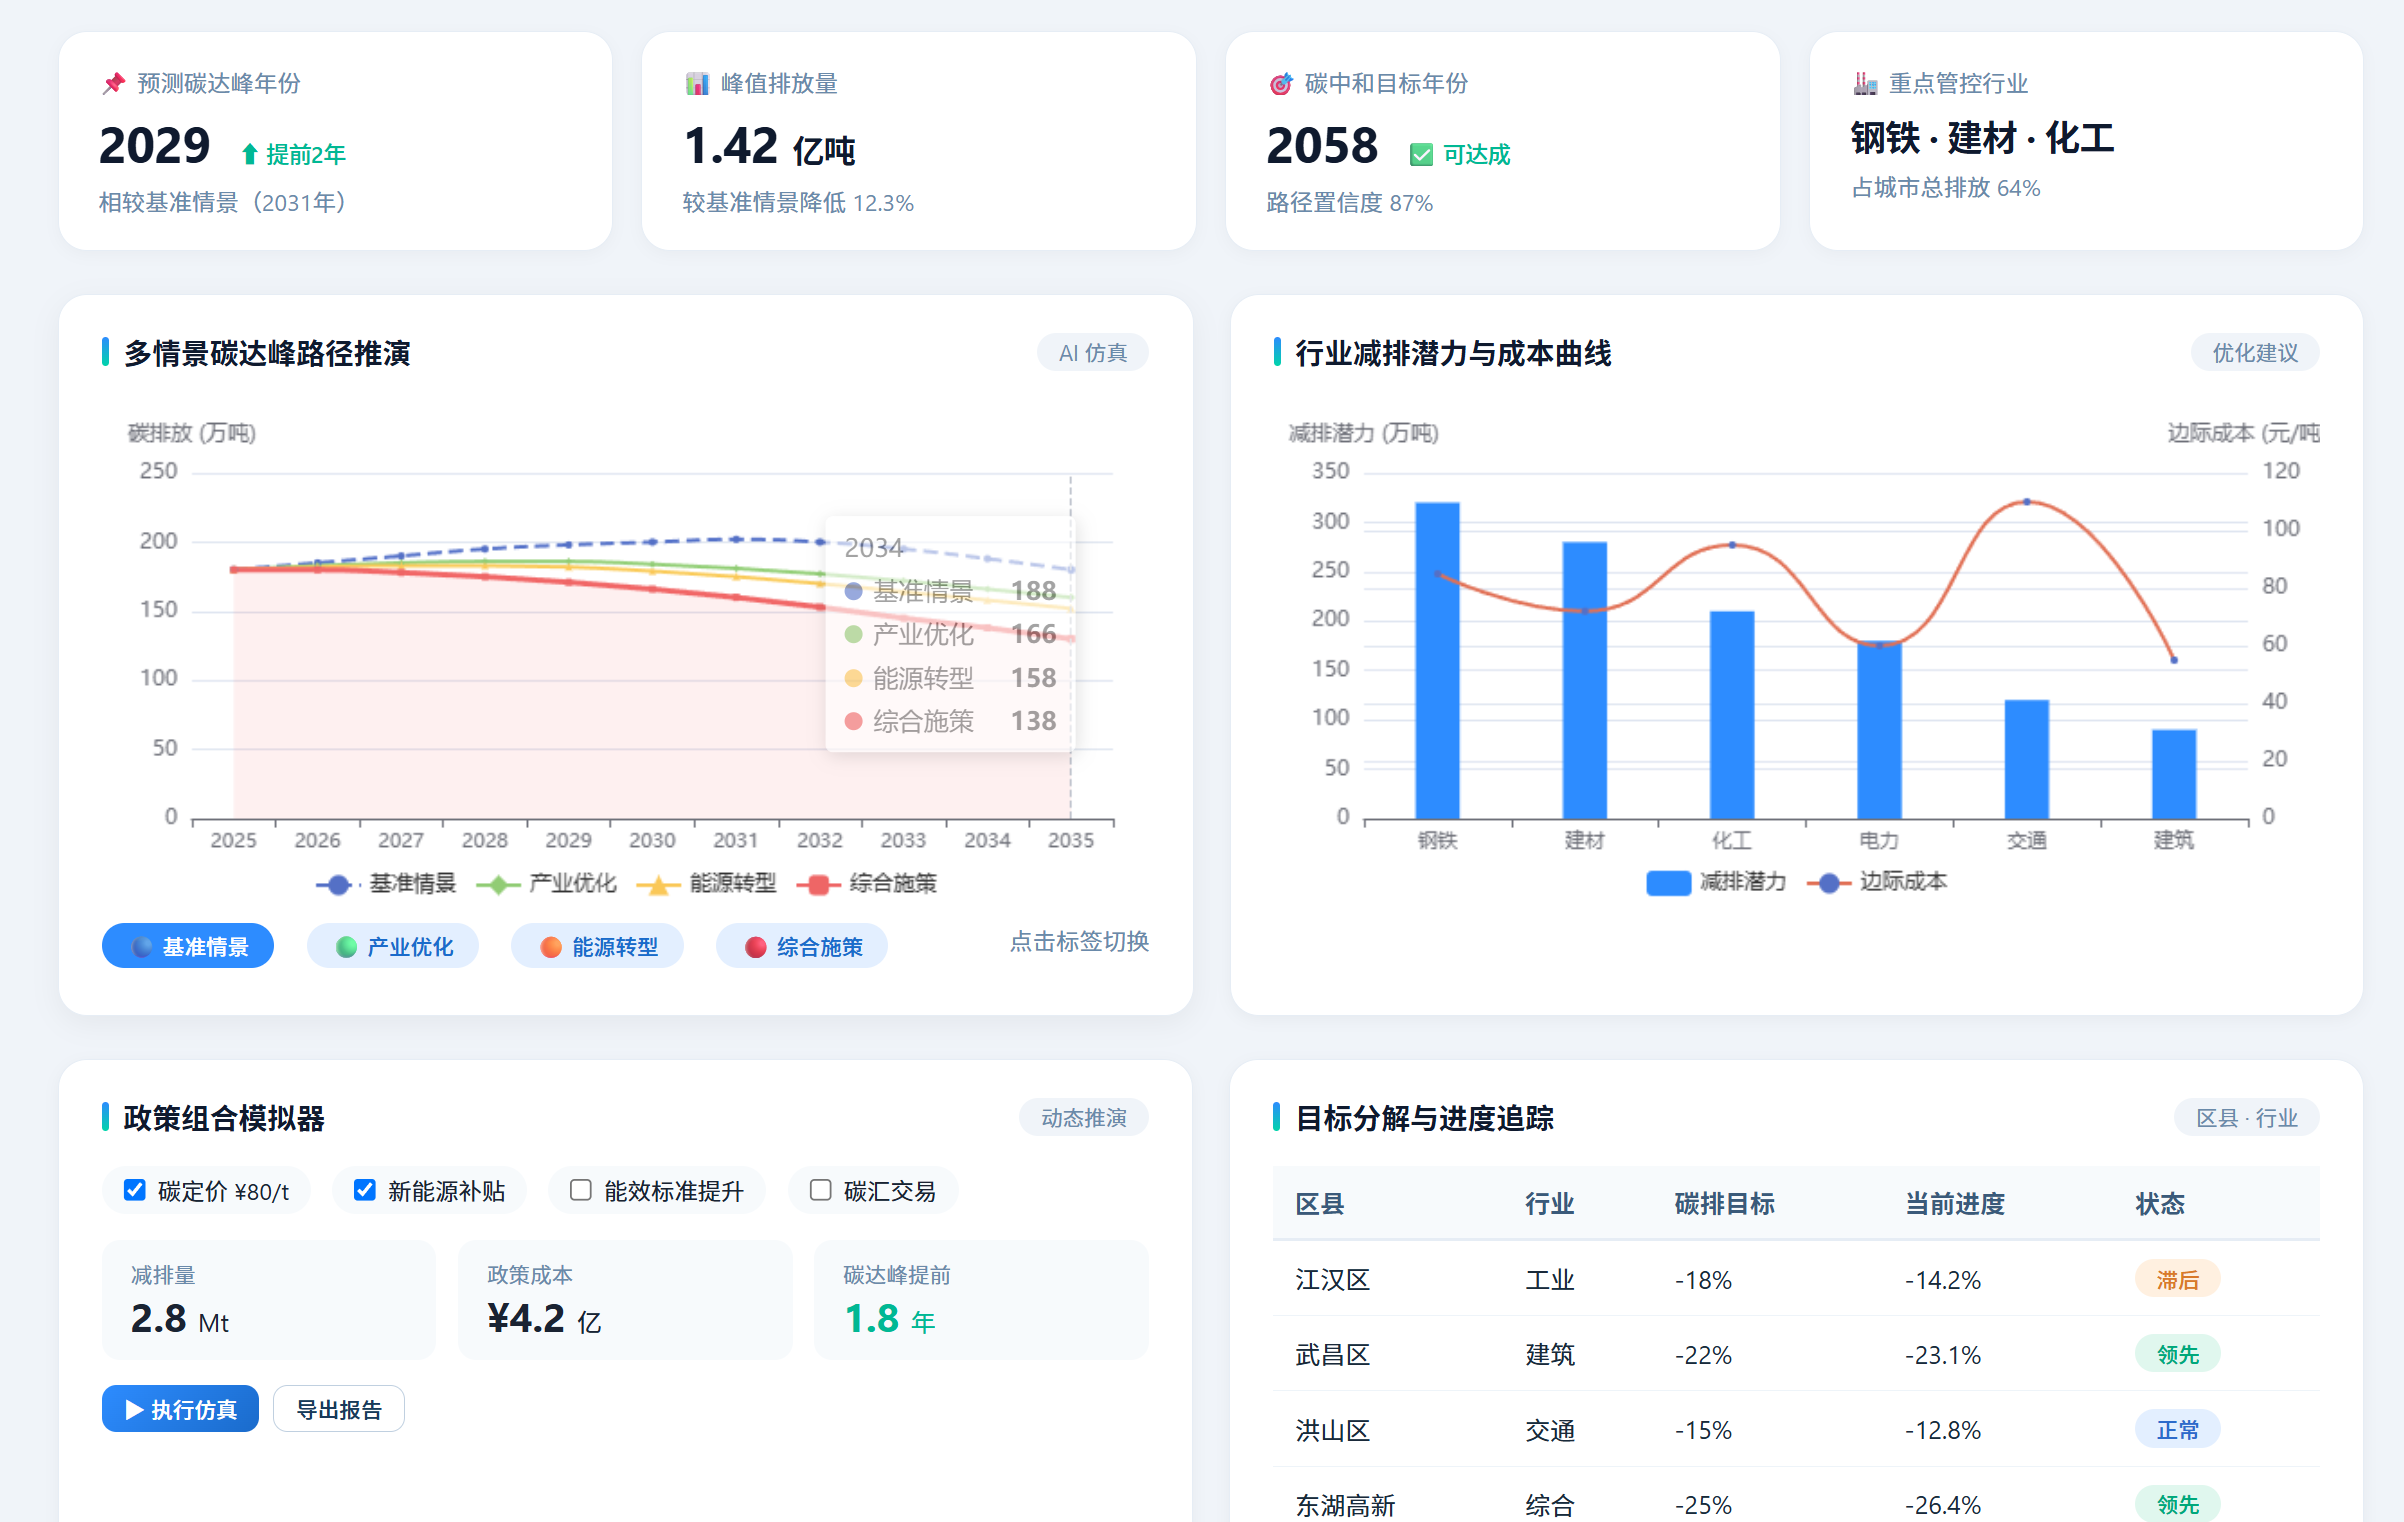Select the 综合施策 scenario tab
This screenshot has height=1522, width=2404.
click(802, 946)
